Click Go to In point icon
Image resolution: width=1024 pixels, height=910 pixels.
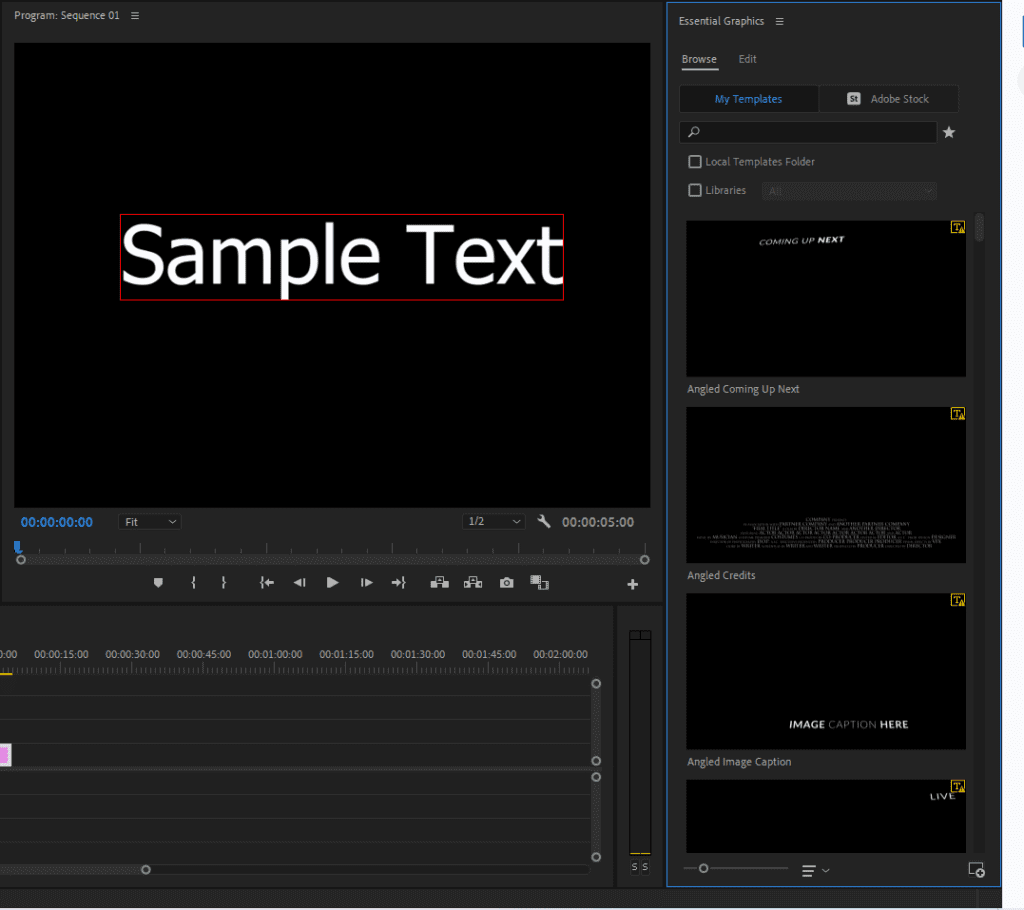pyautogui.click(x=266, y=583)
